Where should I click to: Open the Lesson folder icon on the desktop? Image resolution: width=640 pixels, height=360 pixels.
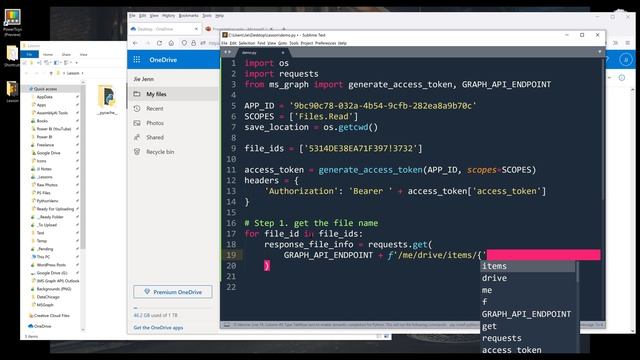[x=12, y=89]
